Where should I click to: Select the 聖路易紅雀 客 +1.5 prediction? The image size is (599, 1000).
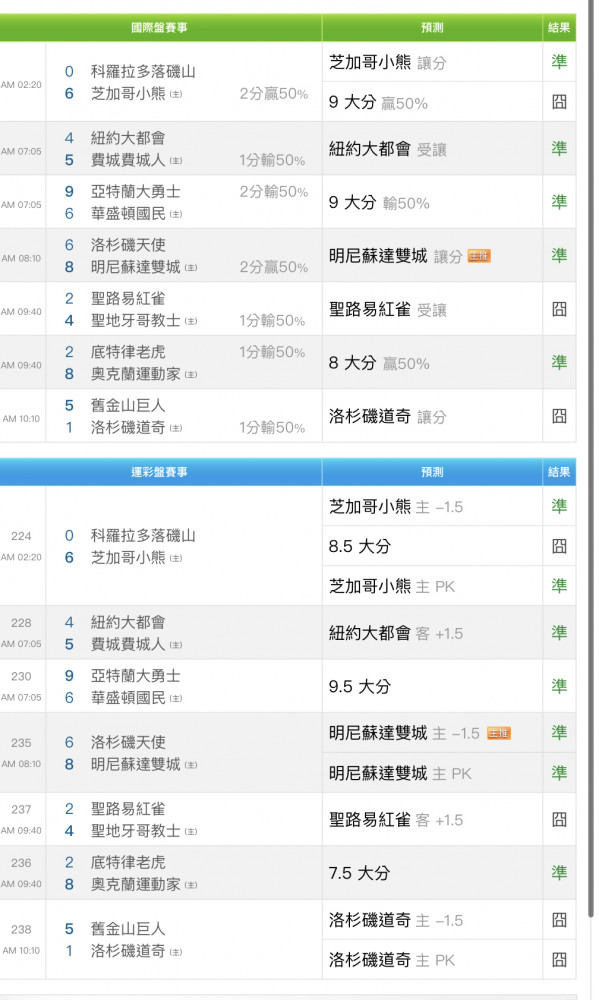click(396, 820)
